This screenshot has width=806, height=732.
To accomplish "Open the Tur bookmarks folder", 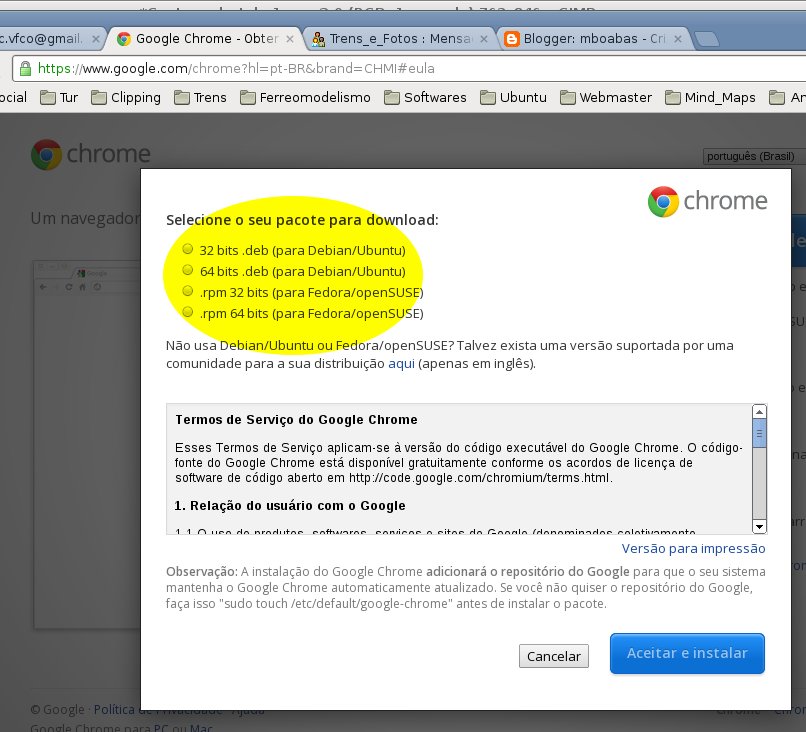I will pos(59,97).
